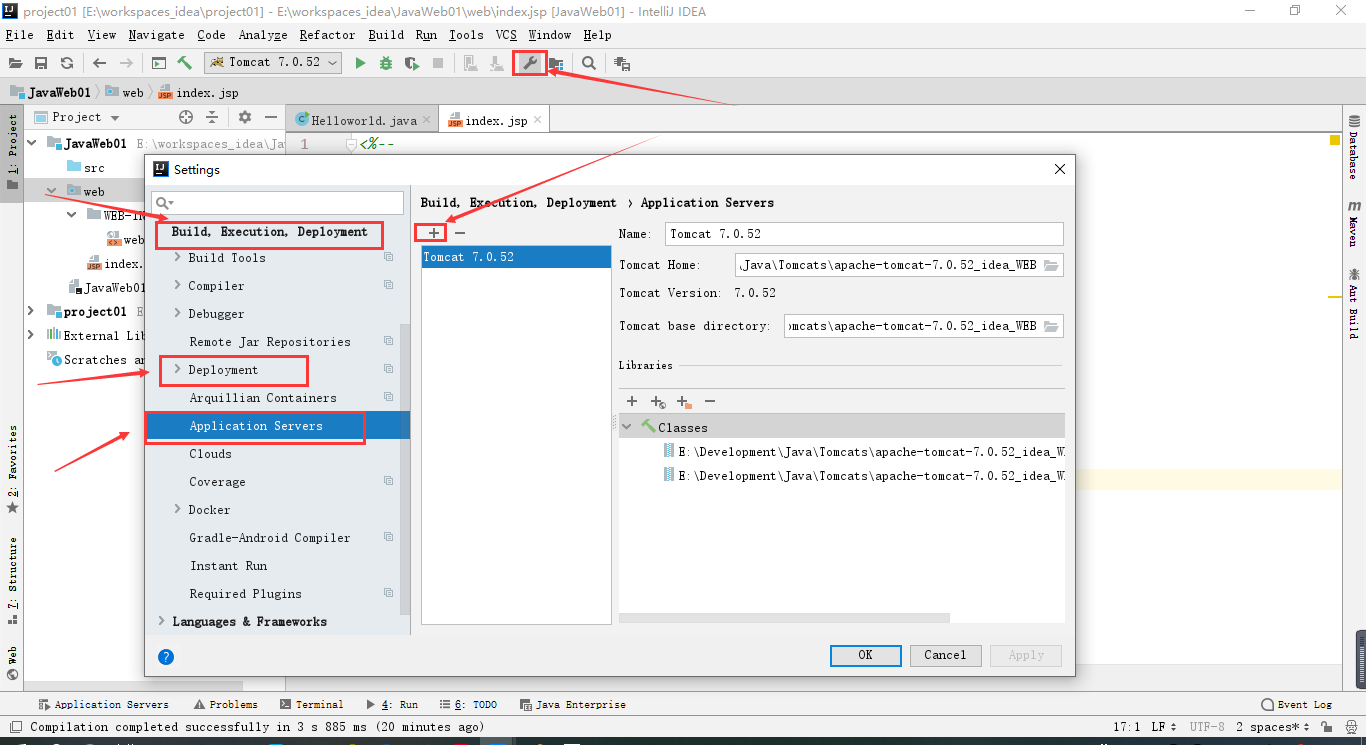Open Project panel gear options
Image resolution: width=1366 pixels, height=745 pixels.
245,117
